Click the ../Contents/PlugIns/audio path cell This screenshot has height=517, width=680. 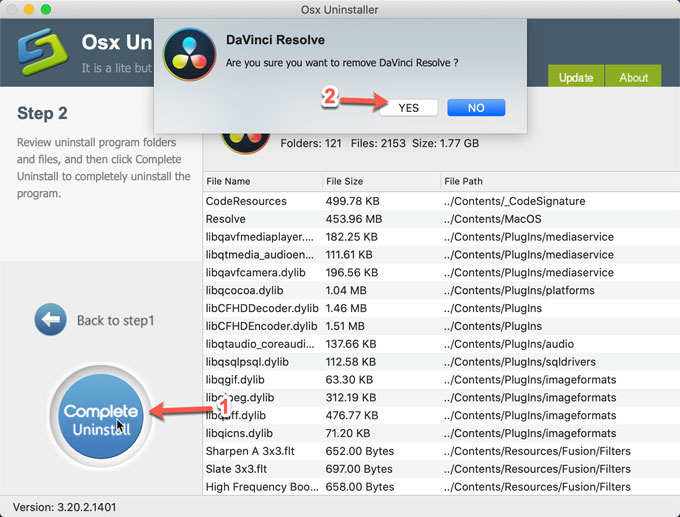tap(509, 344)
